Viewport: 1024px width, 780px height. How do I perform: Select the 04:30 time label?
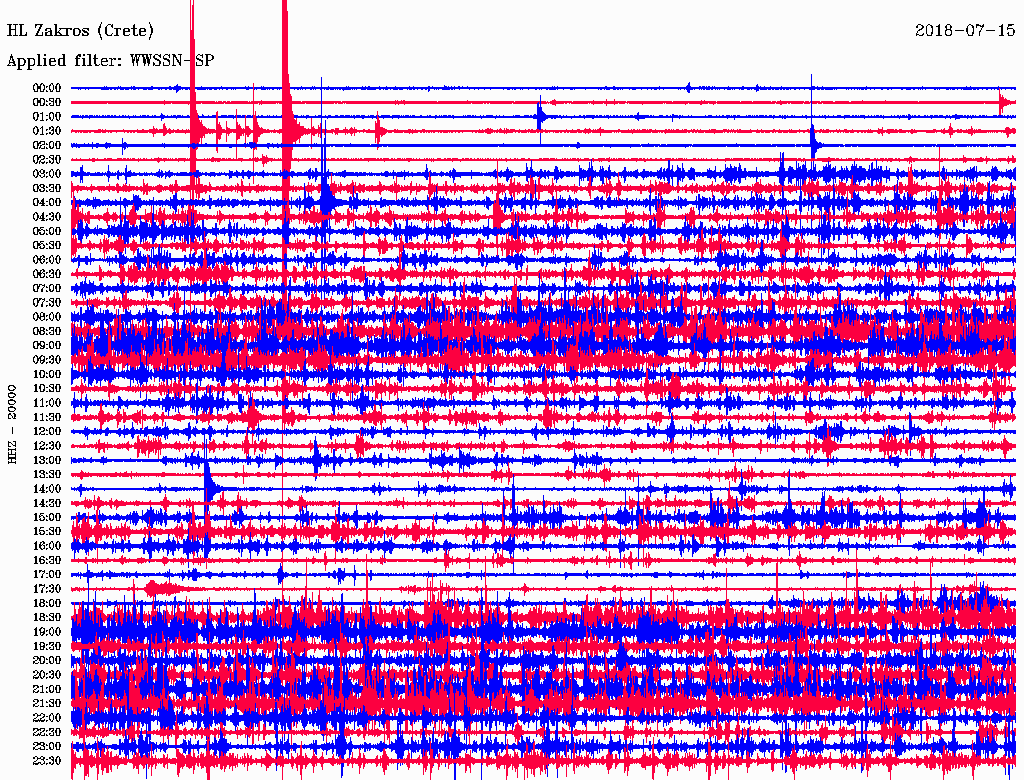tap(47, 217)
